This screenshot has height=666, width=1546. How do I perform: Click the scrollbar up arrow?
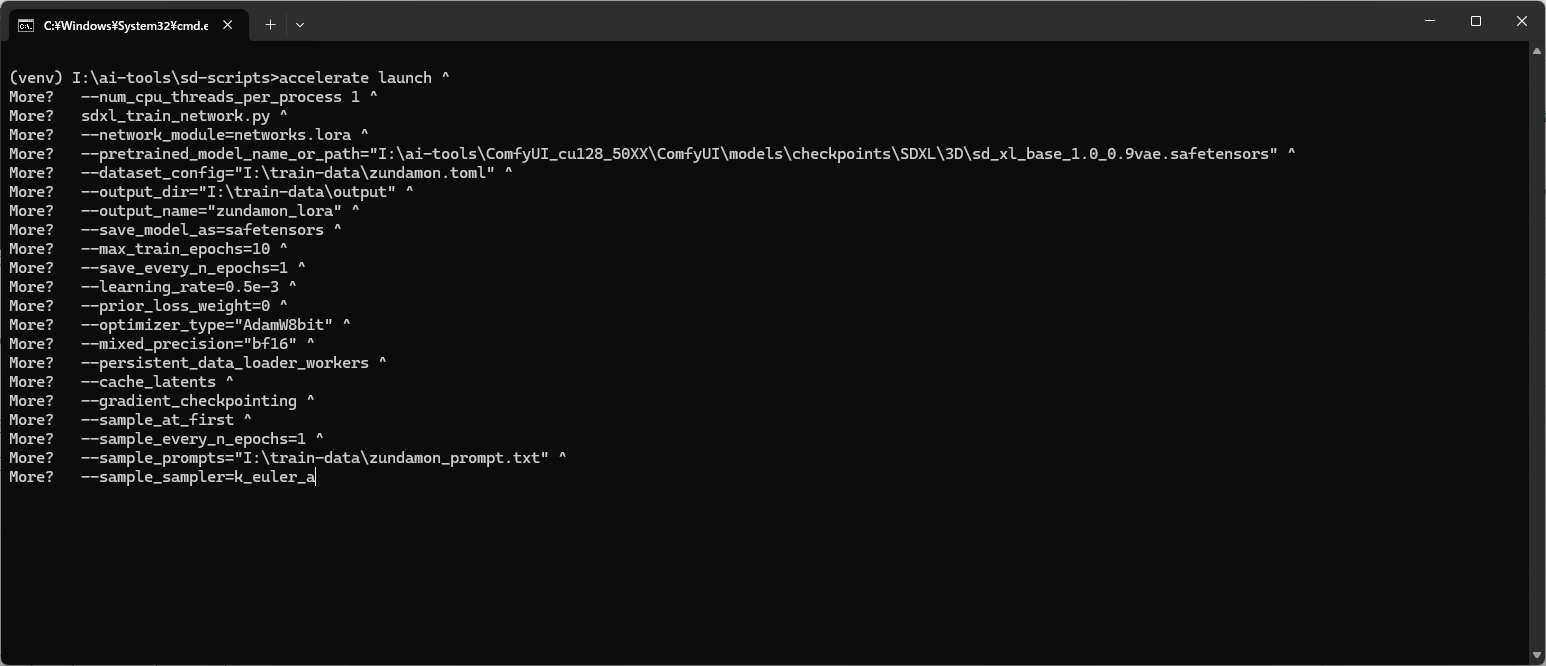click(1537, 53)
